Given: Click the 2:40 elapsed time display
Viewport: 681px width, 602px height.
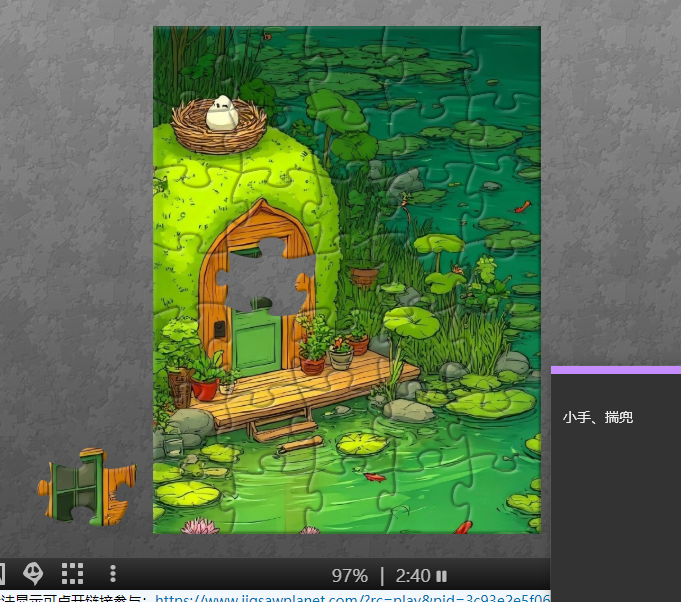Looking at the screenshot, I should tap(412, 576).
